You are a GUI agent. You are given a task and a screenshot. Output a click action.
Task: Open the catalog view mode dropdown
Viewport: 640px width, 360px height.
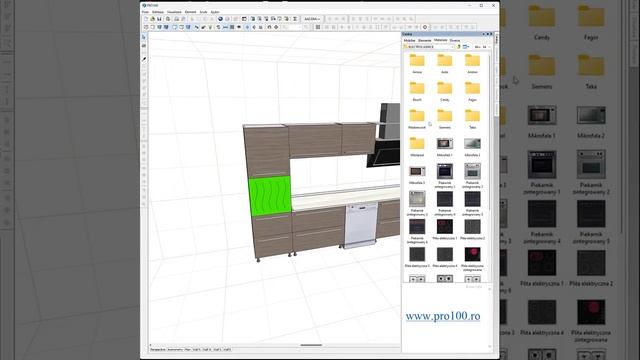pyautogui.click(x=466, y=47)
